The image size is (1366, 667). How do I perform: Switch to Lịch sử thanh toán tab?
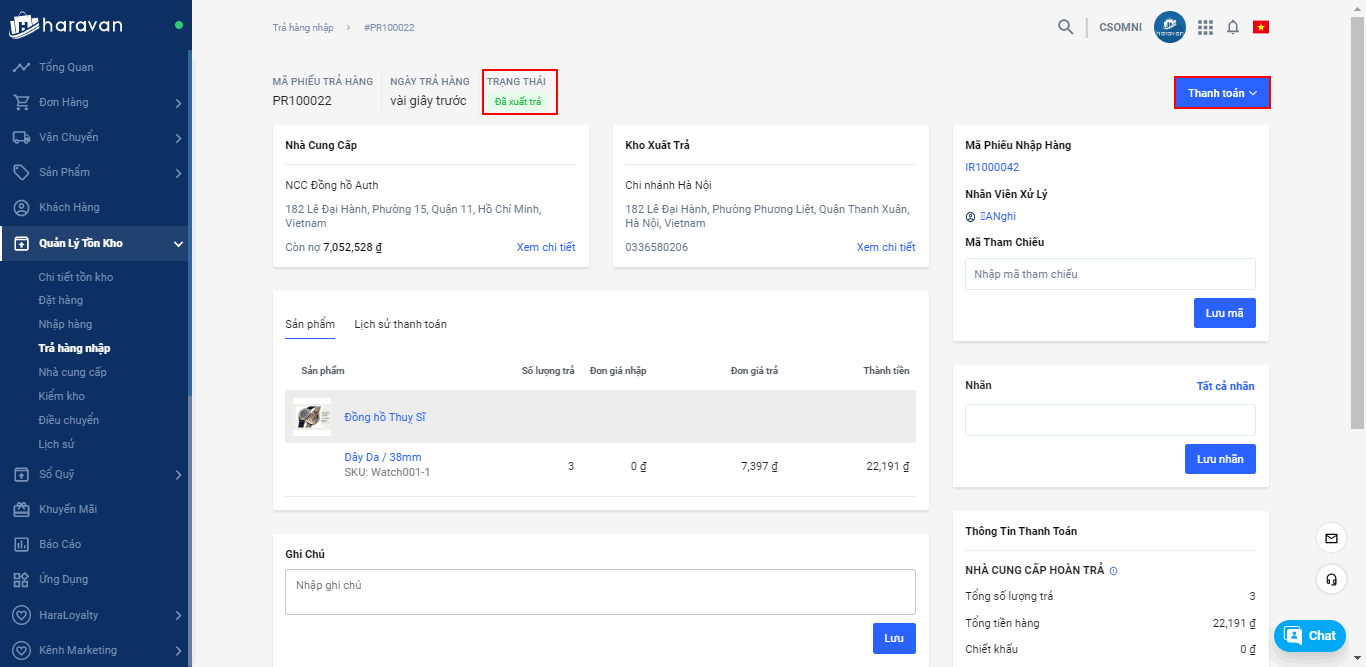[x=400, y=324]
